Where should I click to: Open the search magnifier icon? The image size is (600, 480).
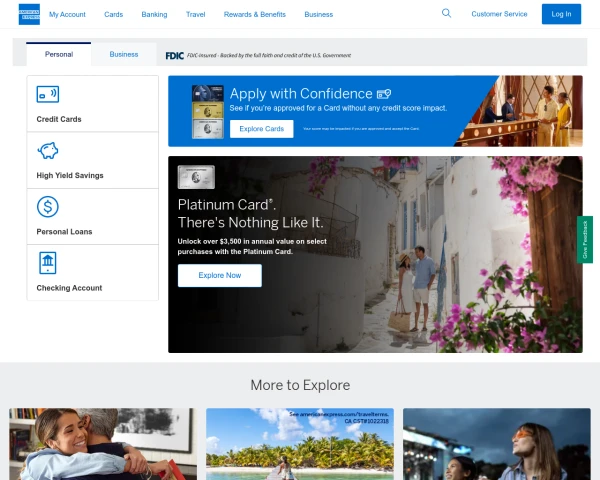tap(446, 13)
